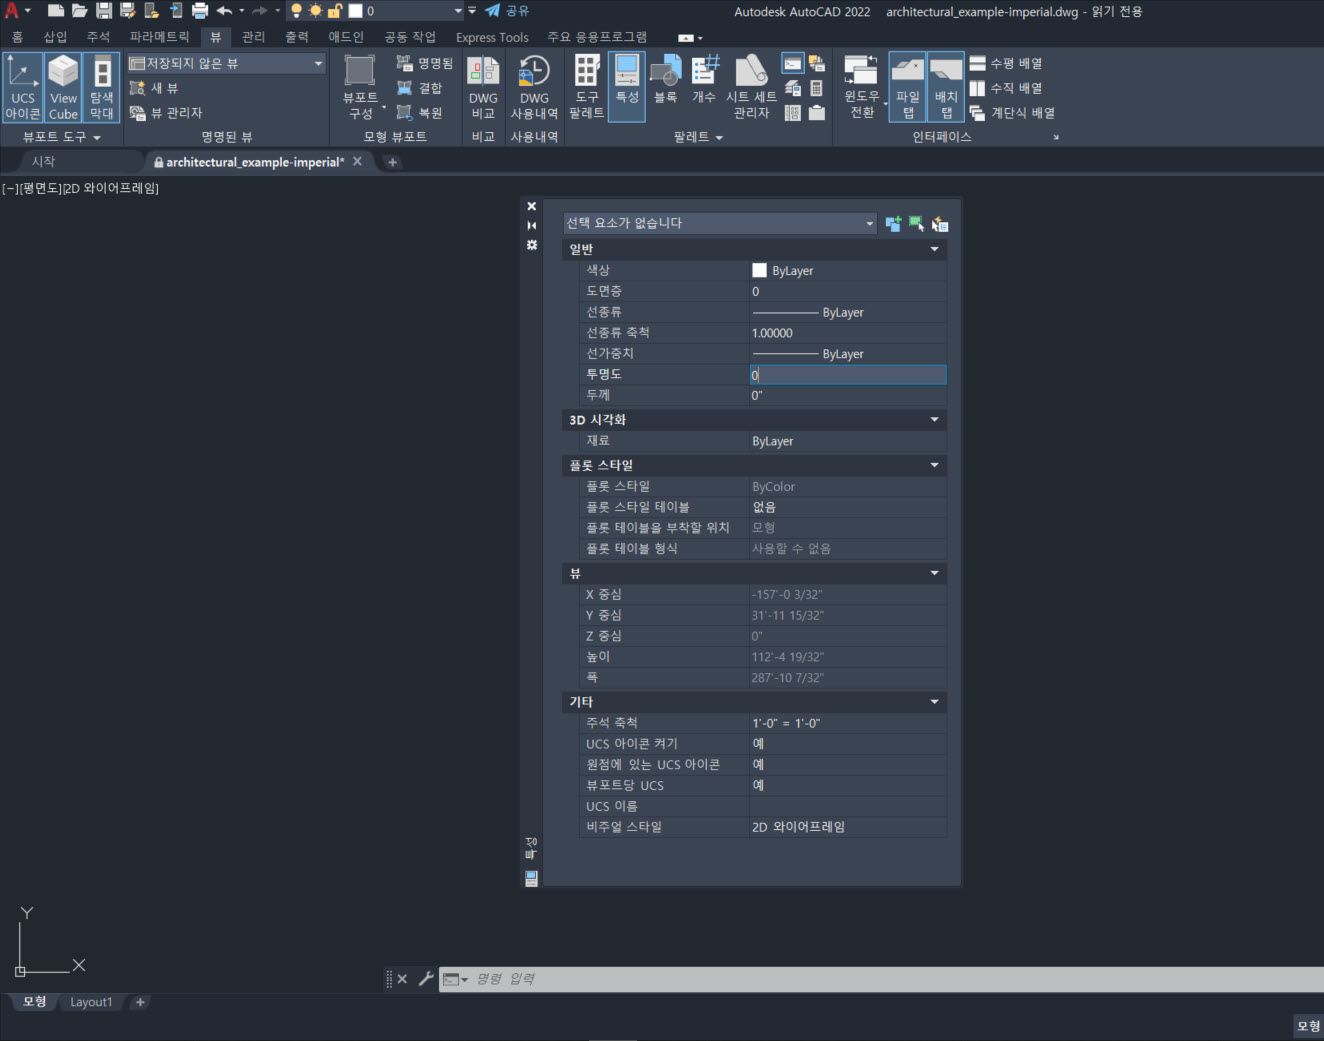Click the 공유 share icon
1324x1041 pixels.
pos(508,11)
